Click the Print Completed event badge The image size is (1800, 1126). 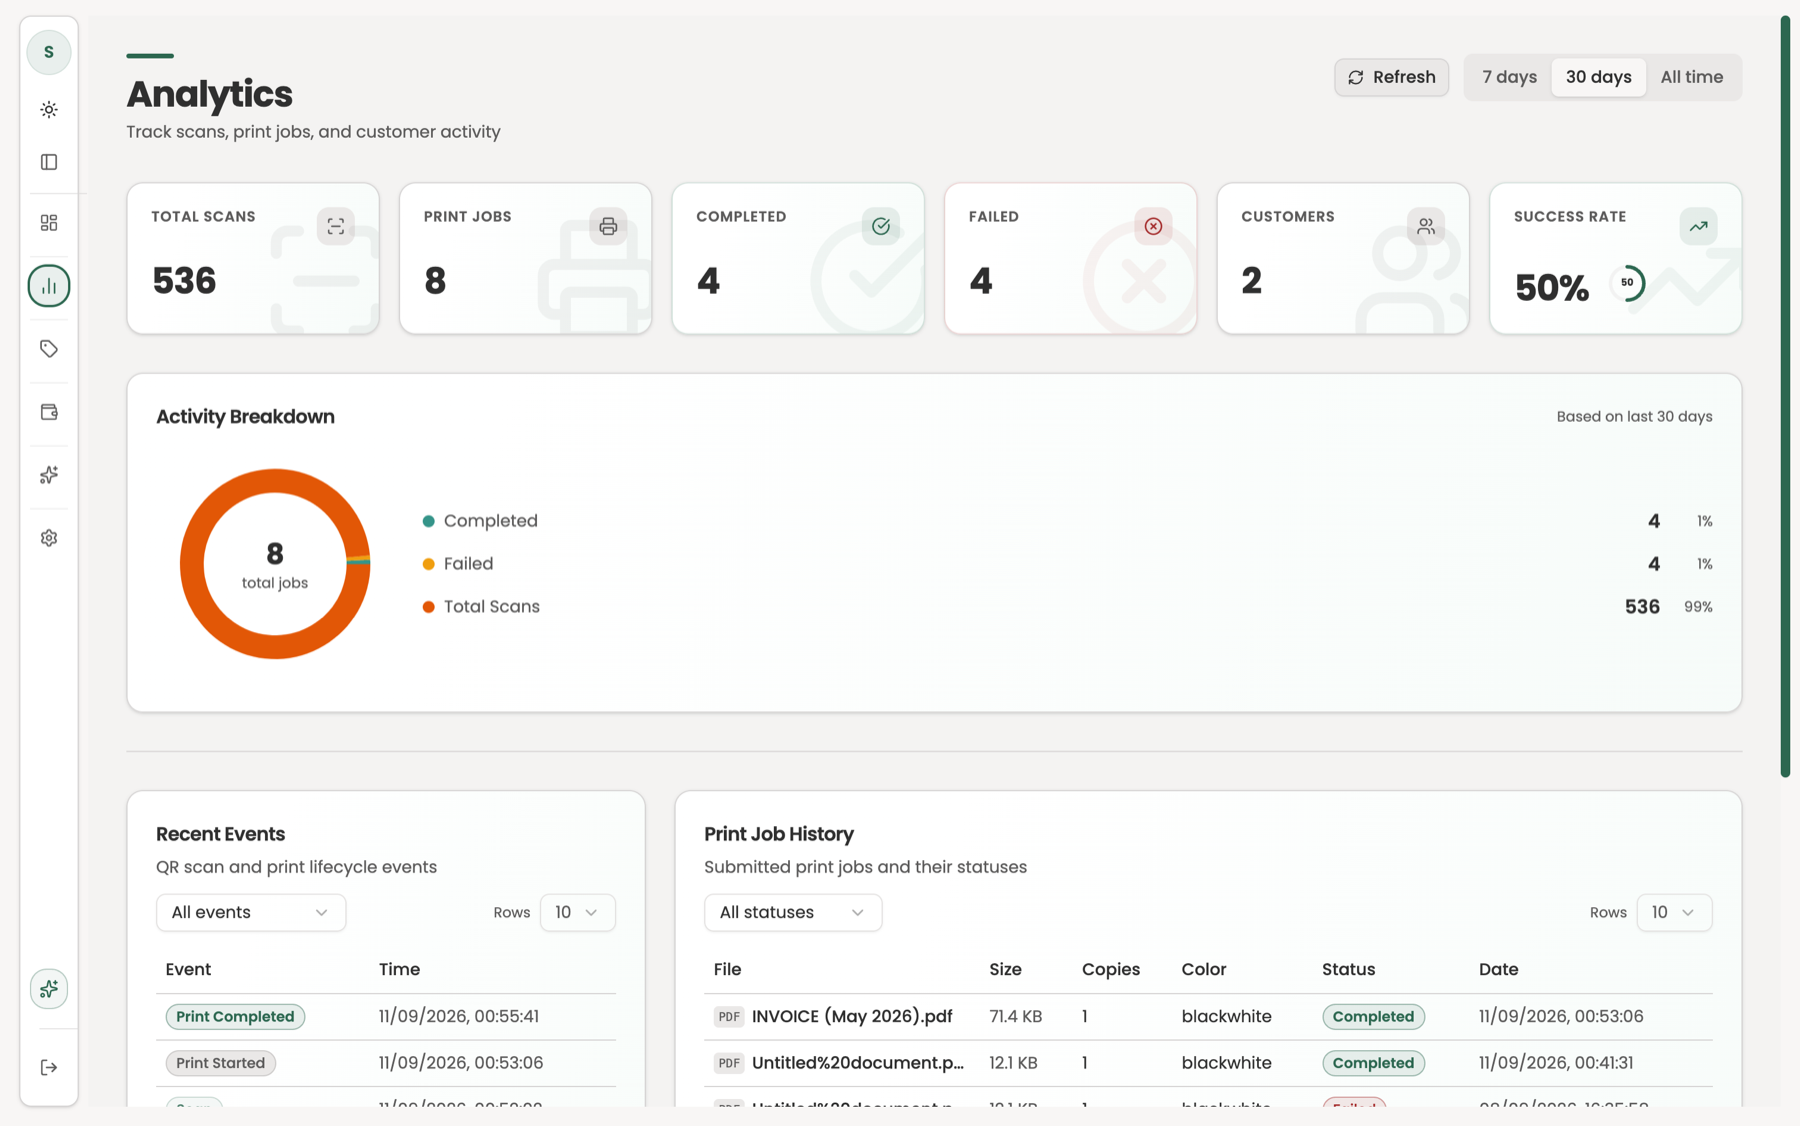[235, 1017]
